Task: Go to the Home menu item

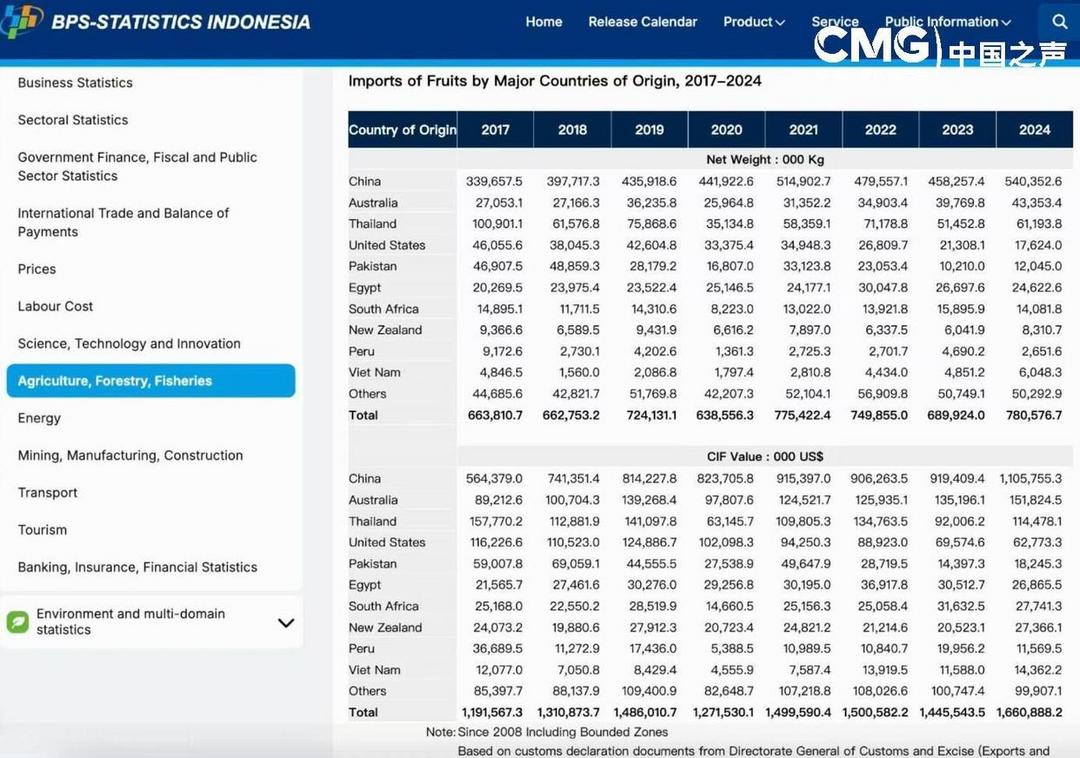Action: pos(544,22)
